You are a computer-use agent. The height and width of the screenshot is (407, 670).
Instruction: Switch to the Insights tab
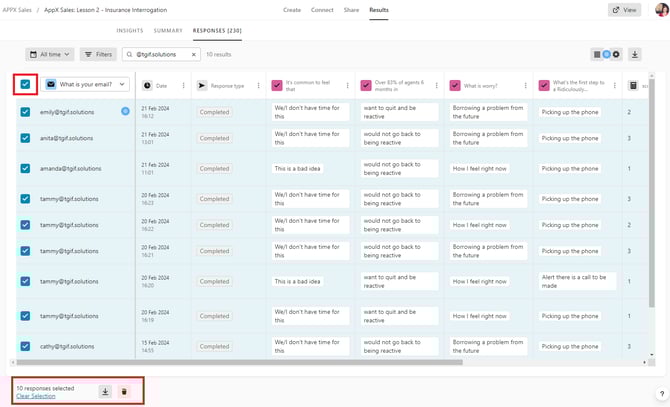tap(130, 31)
